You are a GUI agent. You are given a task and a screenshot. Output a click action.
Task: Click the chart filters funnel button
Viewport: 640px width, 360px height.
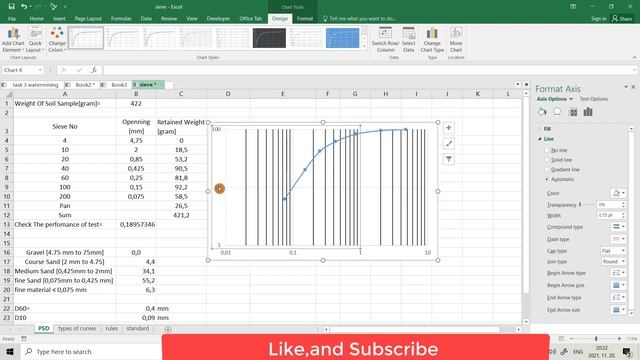click(449, 159)
